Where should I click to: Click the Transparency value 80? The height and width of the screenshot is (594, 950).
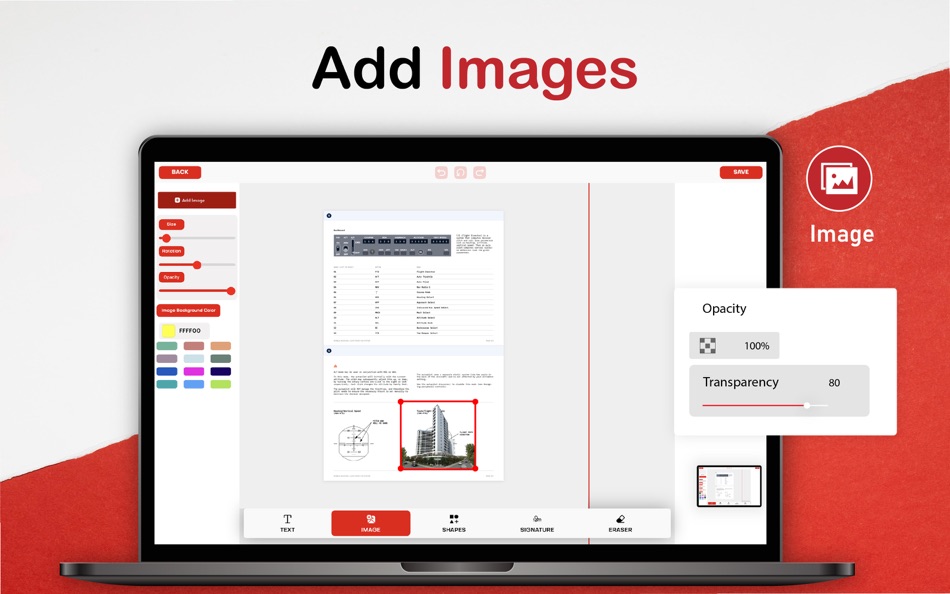tap(834, 382)
